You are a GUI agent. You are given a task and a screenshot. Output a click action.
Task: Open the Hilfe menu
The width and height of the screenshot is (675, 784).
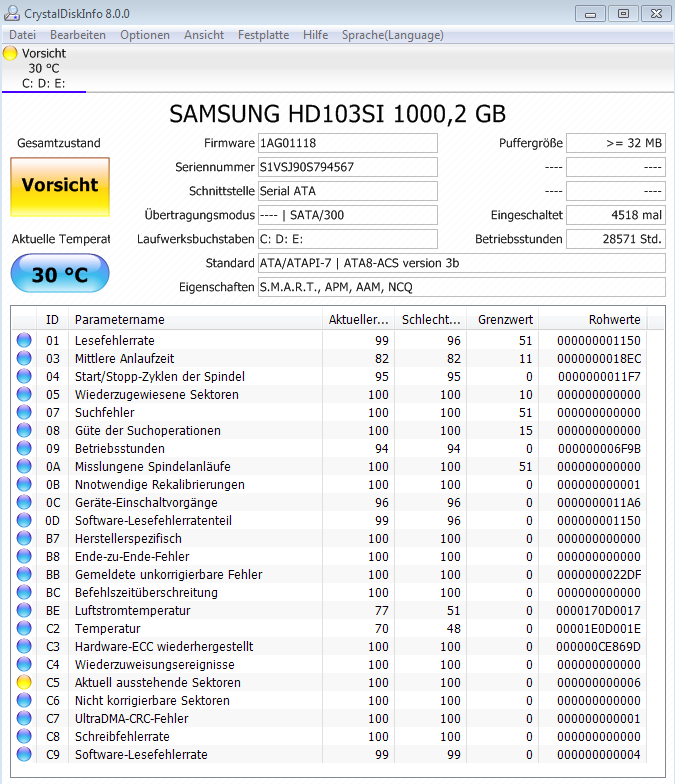316,35
